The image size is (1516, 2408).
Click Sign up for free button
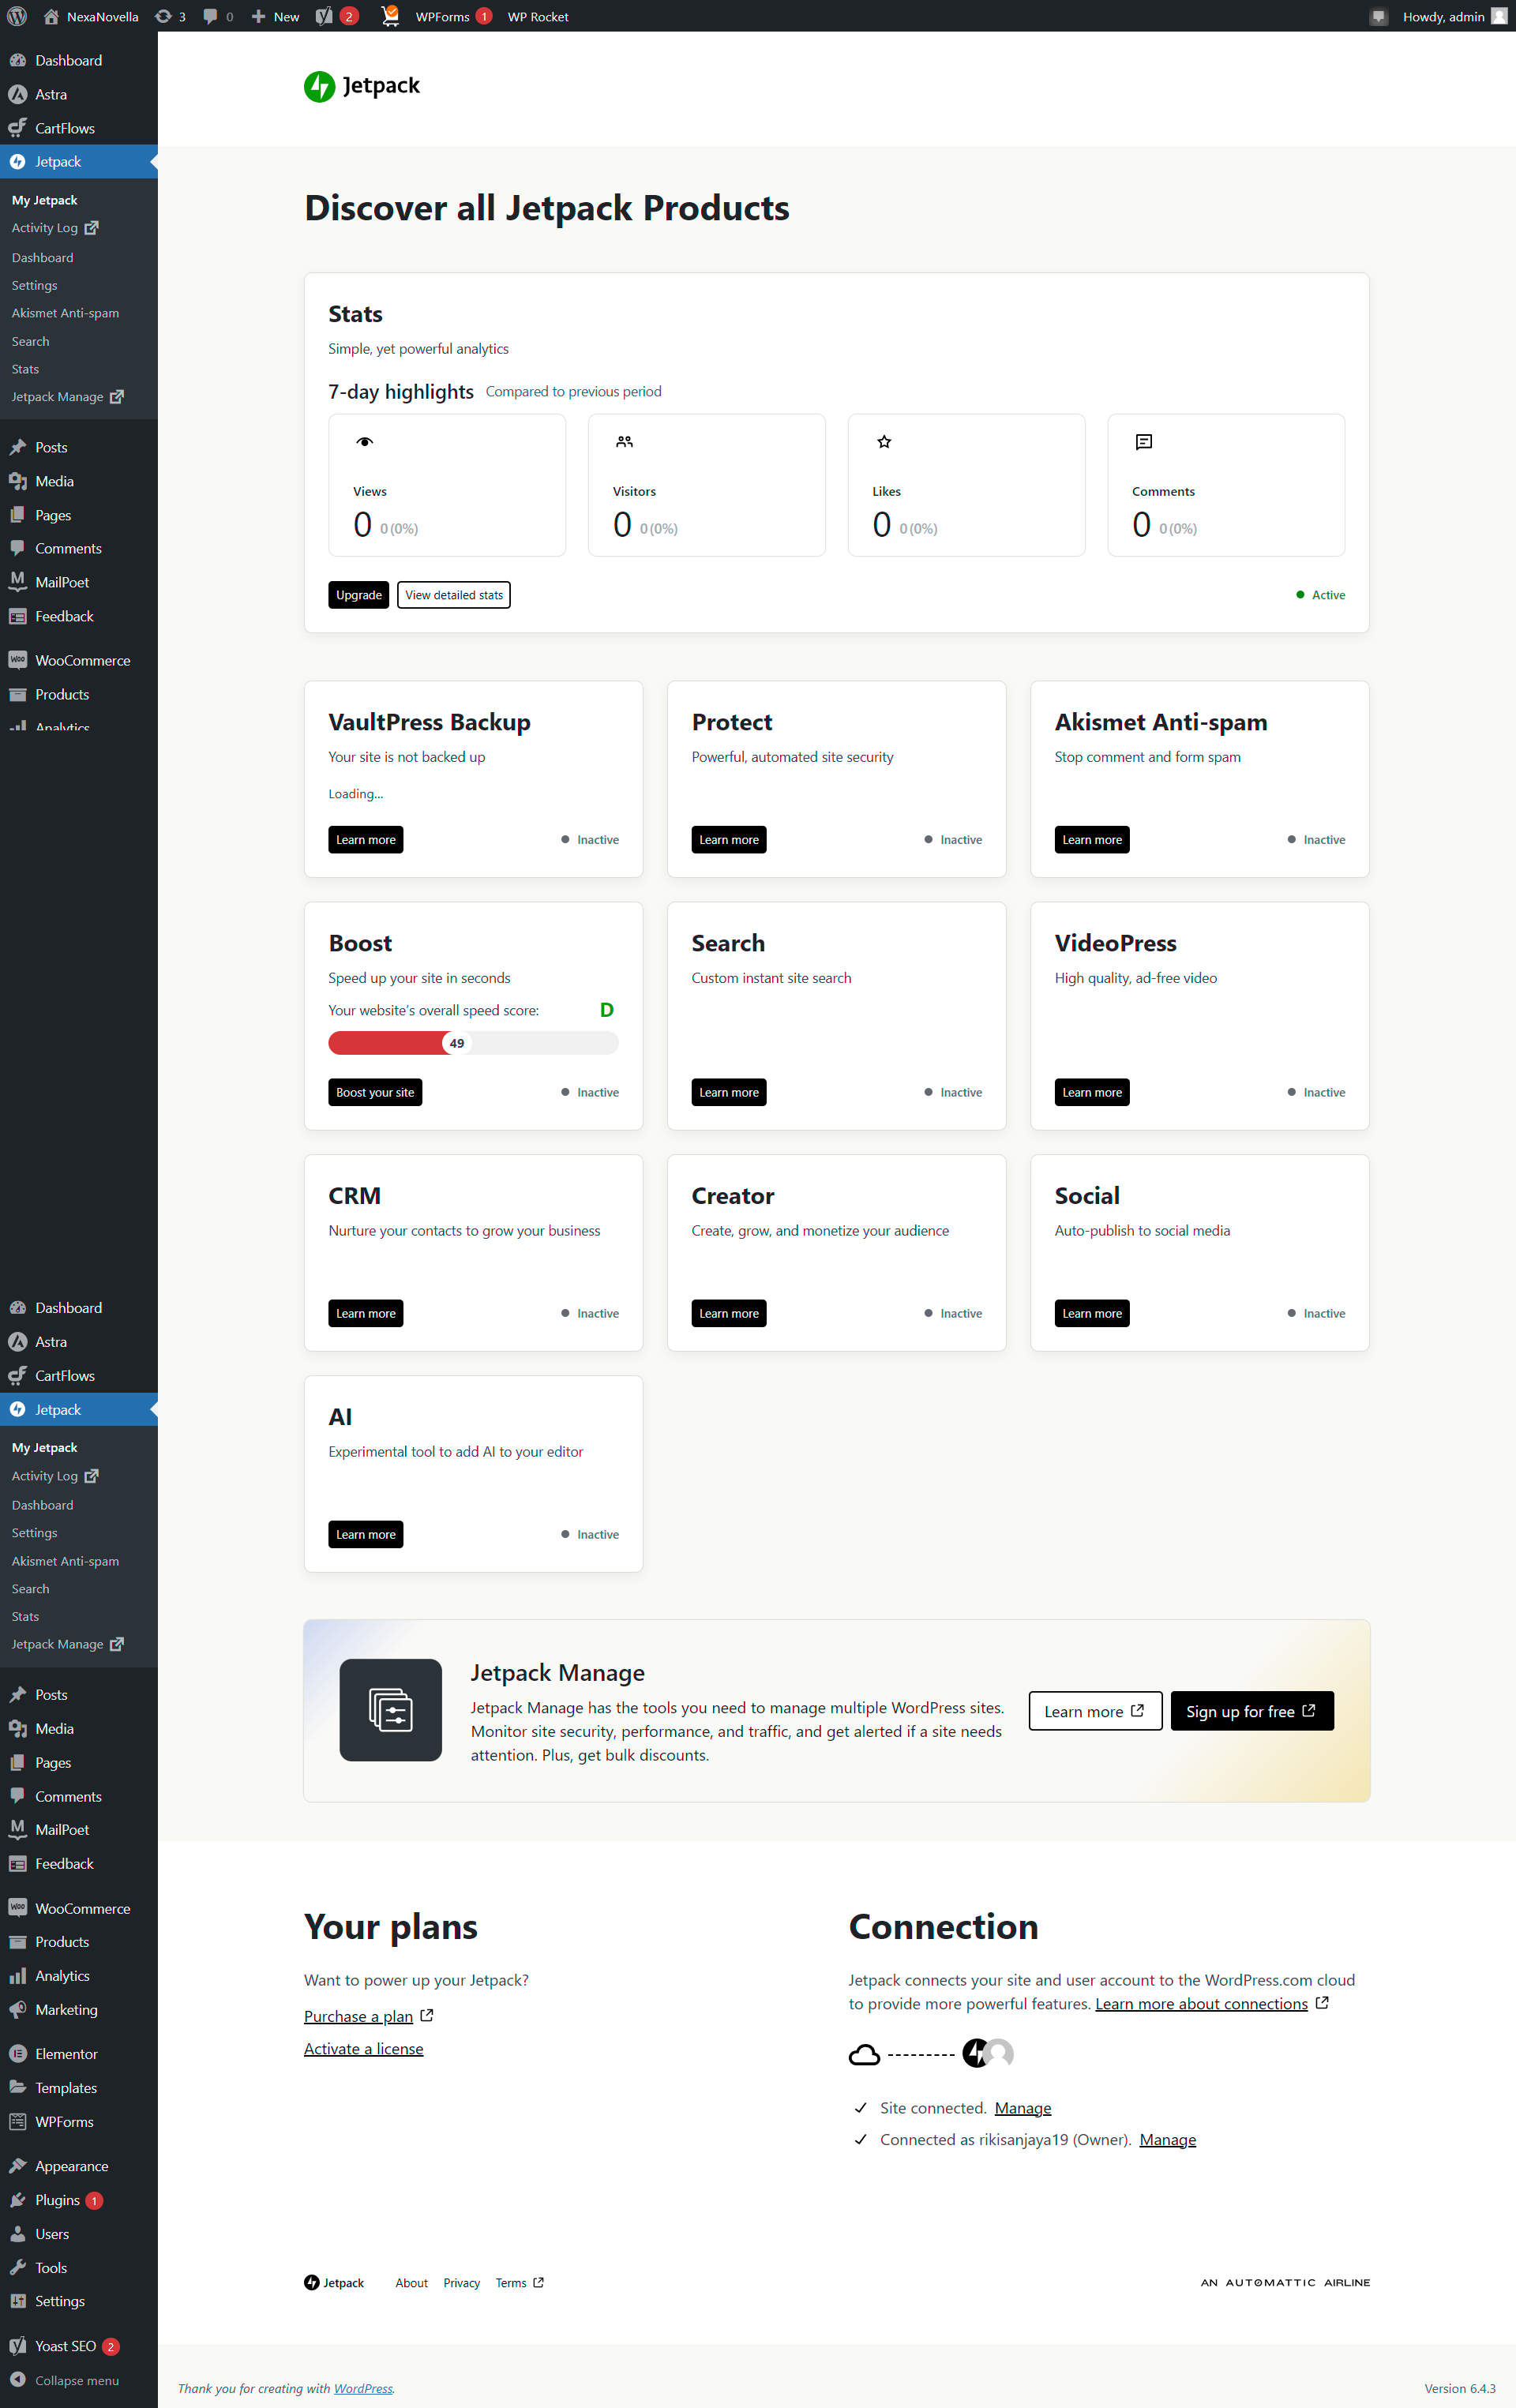tap(1251, 1711)
